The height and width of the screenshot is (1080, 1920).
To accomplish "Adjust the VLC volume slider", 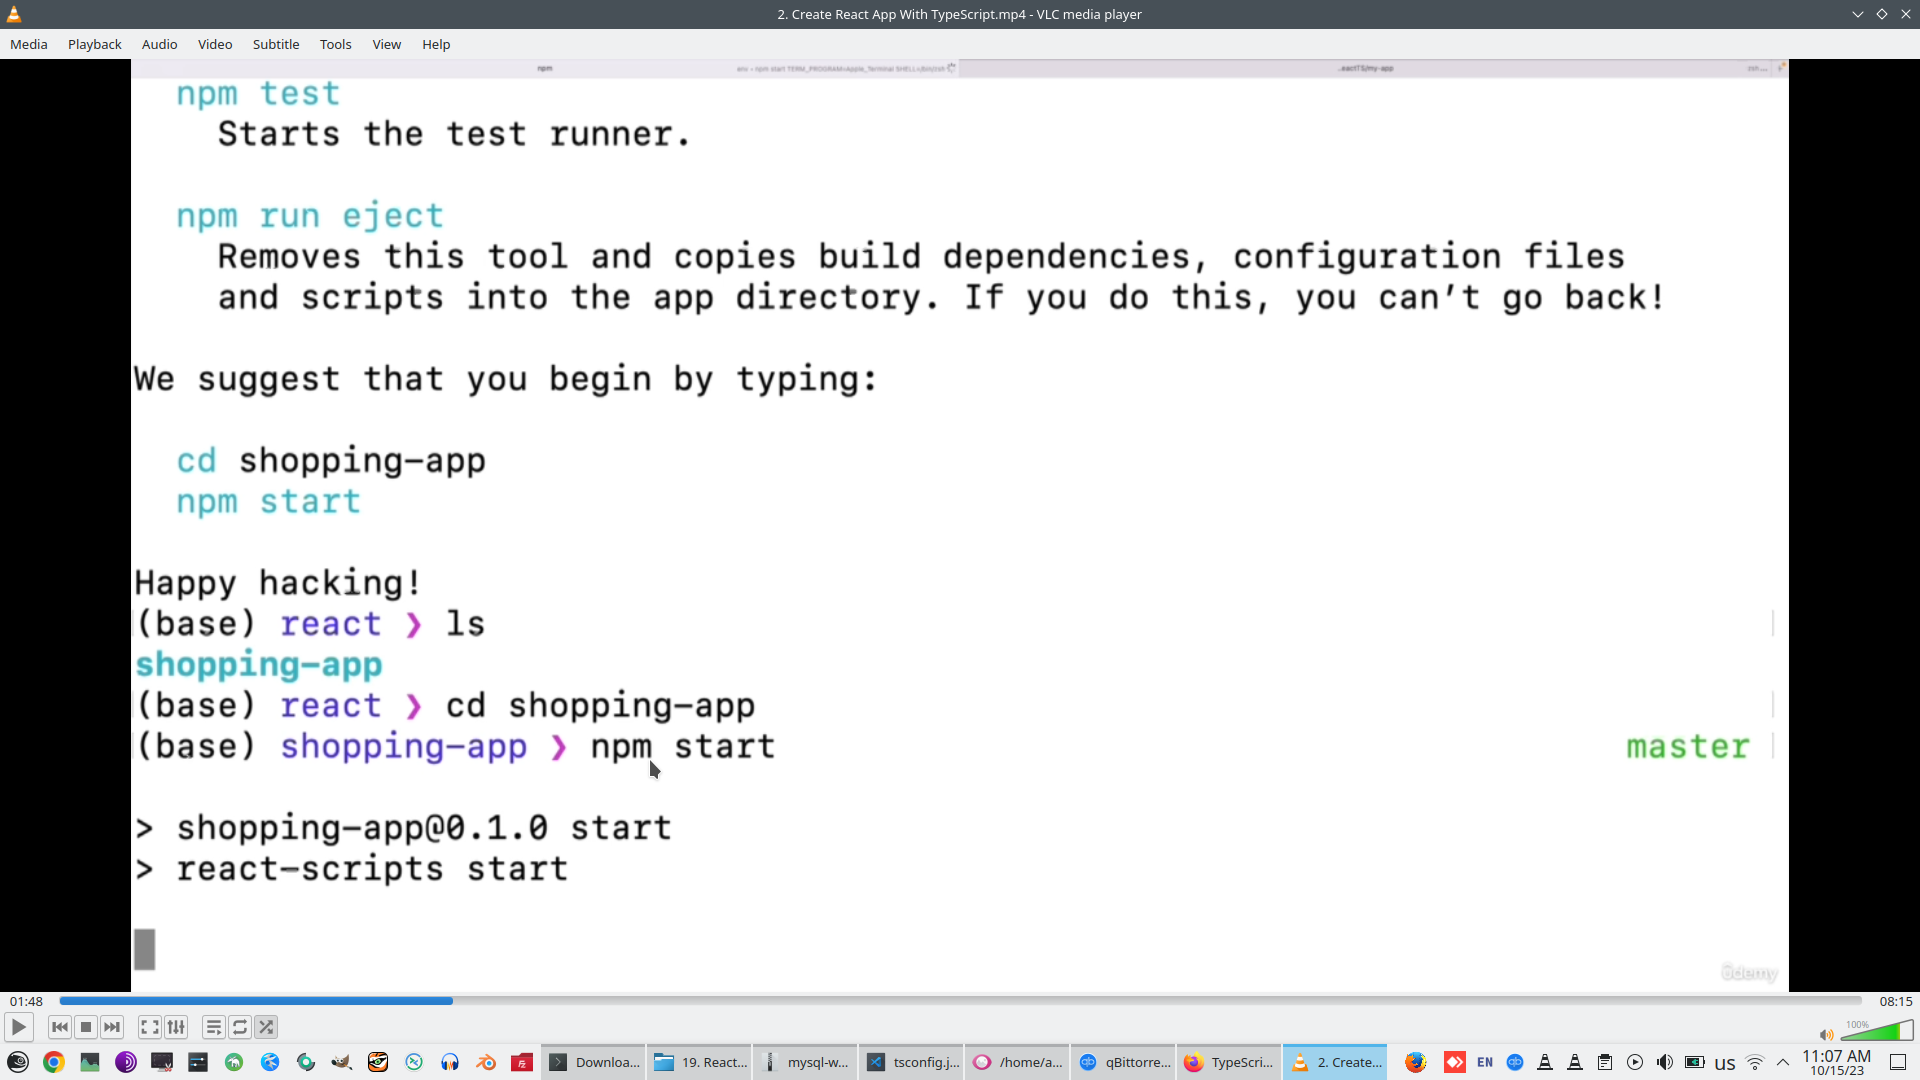I will (1878, 1032).
